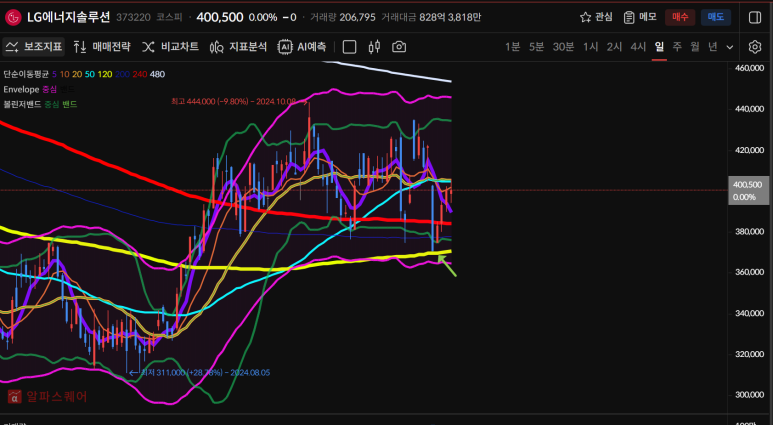The height and width of the screenshot is (425, 773).
Task: Click the red 매수 buy button
Action: tap(680, 17)
